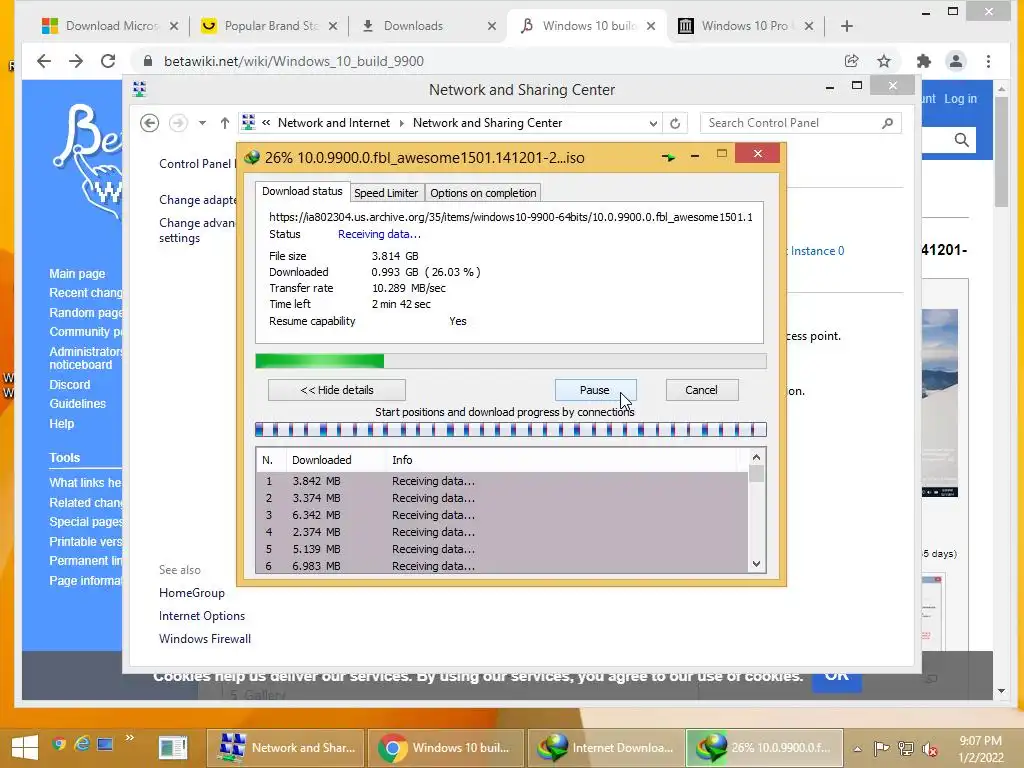This screenshot has width=1024, height=768.
Task: Open the Internet Options link
Action: (202, 615)
